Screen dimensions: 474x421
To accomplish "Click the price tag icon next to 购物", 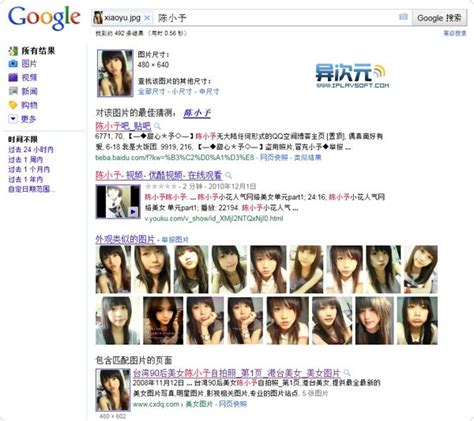I will 13,105.
